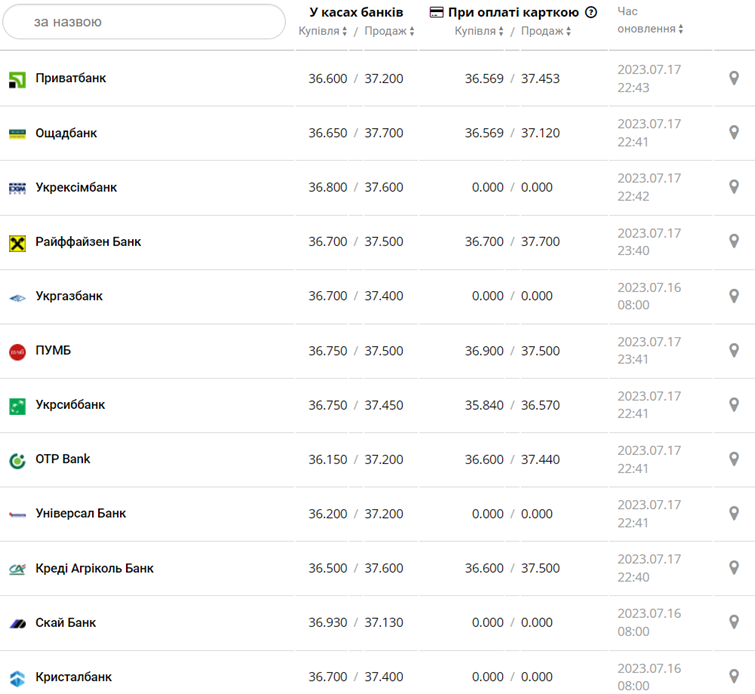Open the ПУМБ location pin icon
The image size is (755, 694).
pos(733,351)
